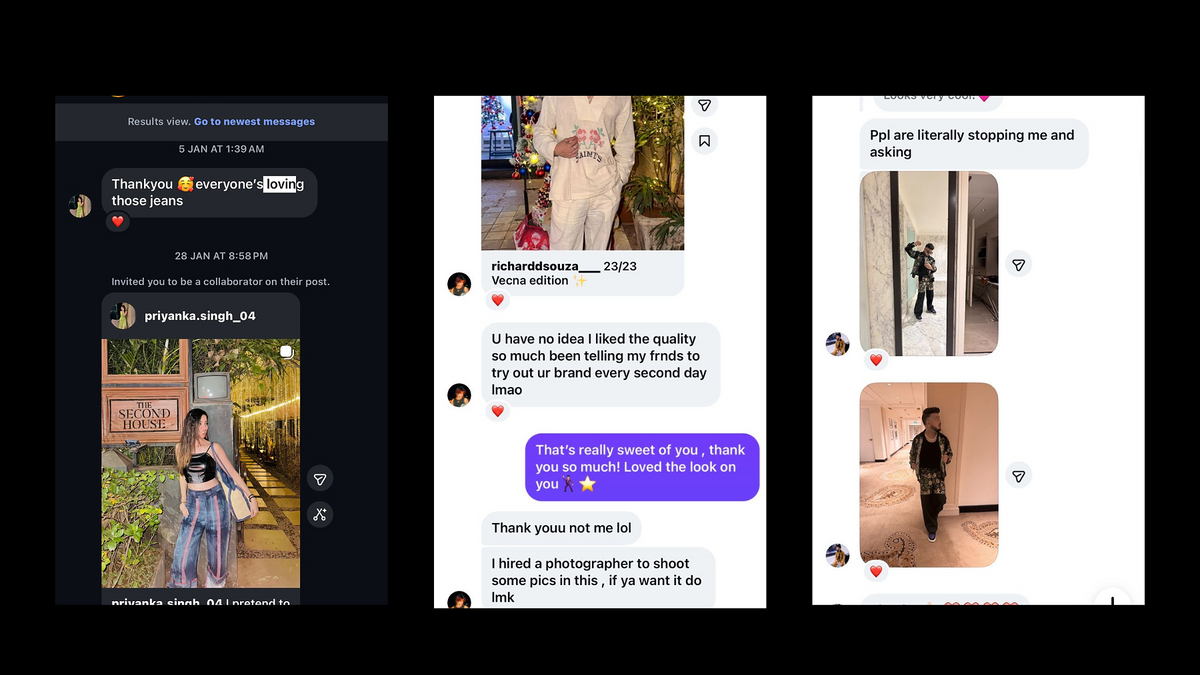Tap share icon next to mirror selfie photo
1200x675 pixels.
point(1018,264)
